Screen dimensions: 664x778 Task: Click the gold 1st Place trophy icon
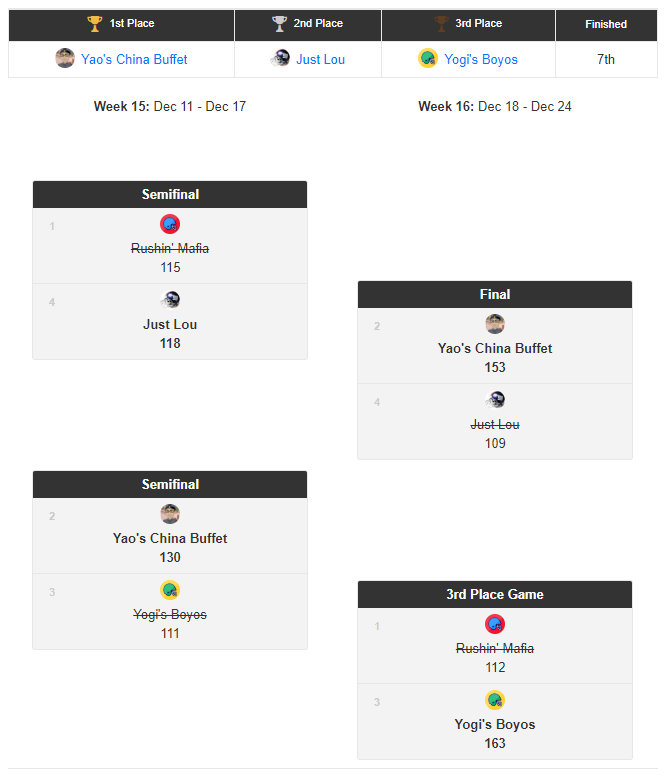[94, 23]
